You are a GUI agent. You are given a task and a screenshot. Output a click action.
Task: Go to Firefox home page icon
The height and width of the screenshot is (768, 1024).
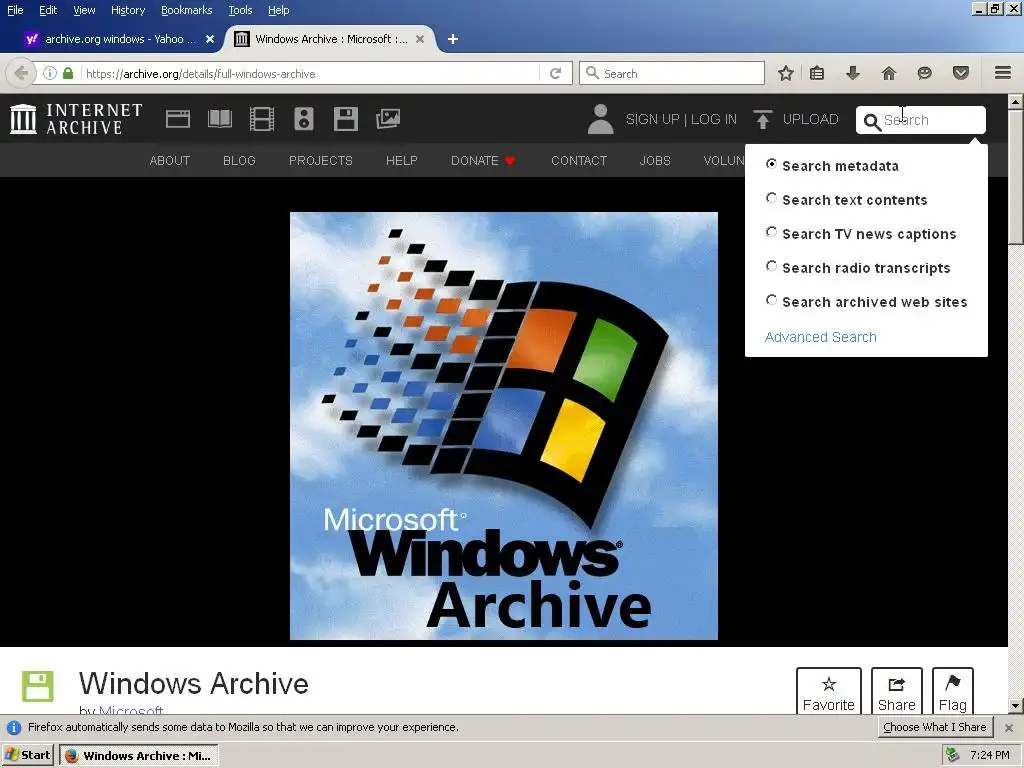(x=889, y=73)
